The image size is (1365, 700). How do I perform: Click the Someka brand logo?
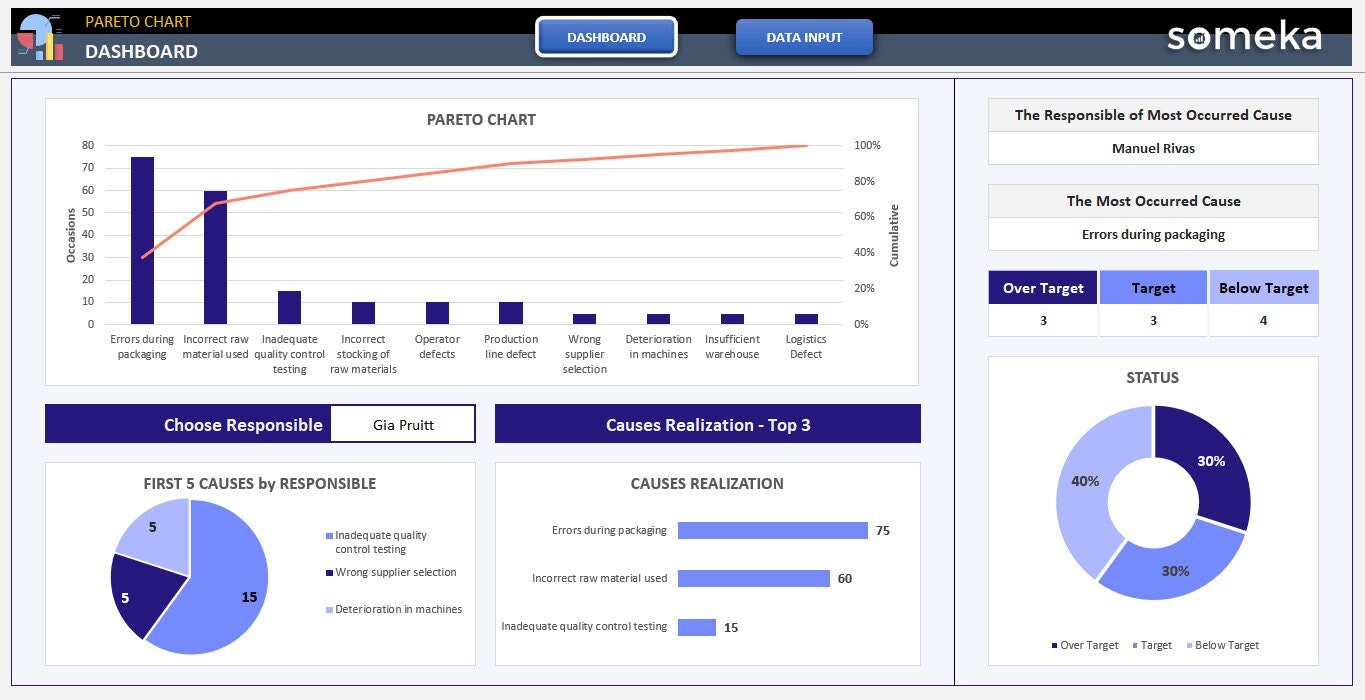[x=1244, y=37]
